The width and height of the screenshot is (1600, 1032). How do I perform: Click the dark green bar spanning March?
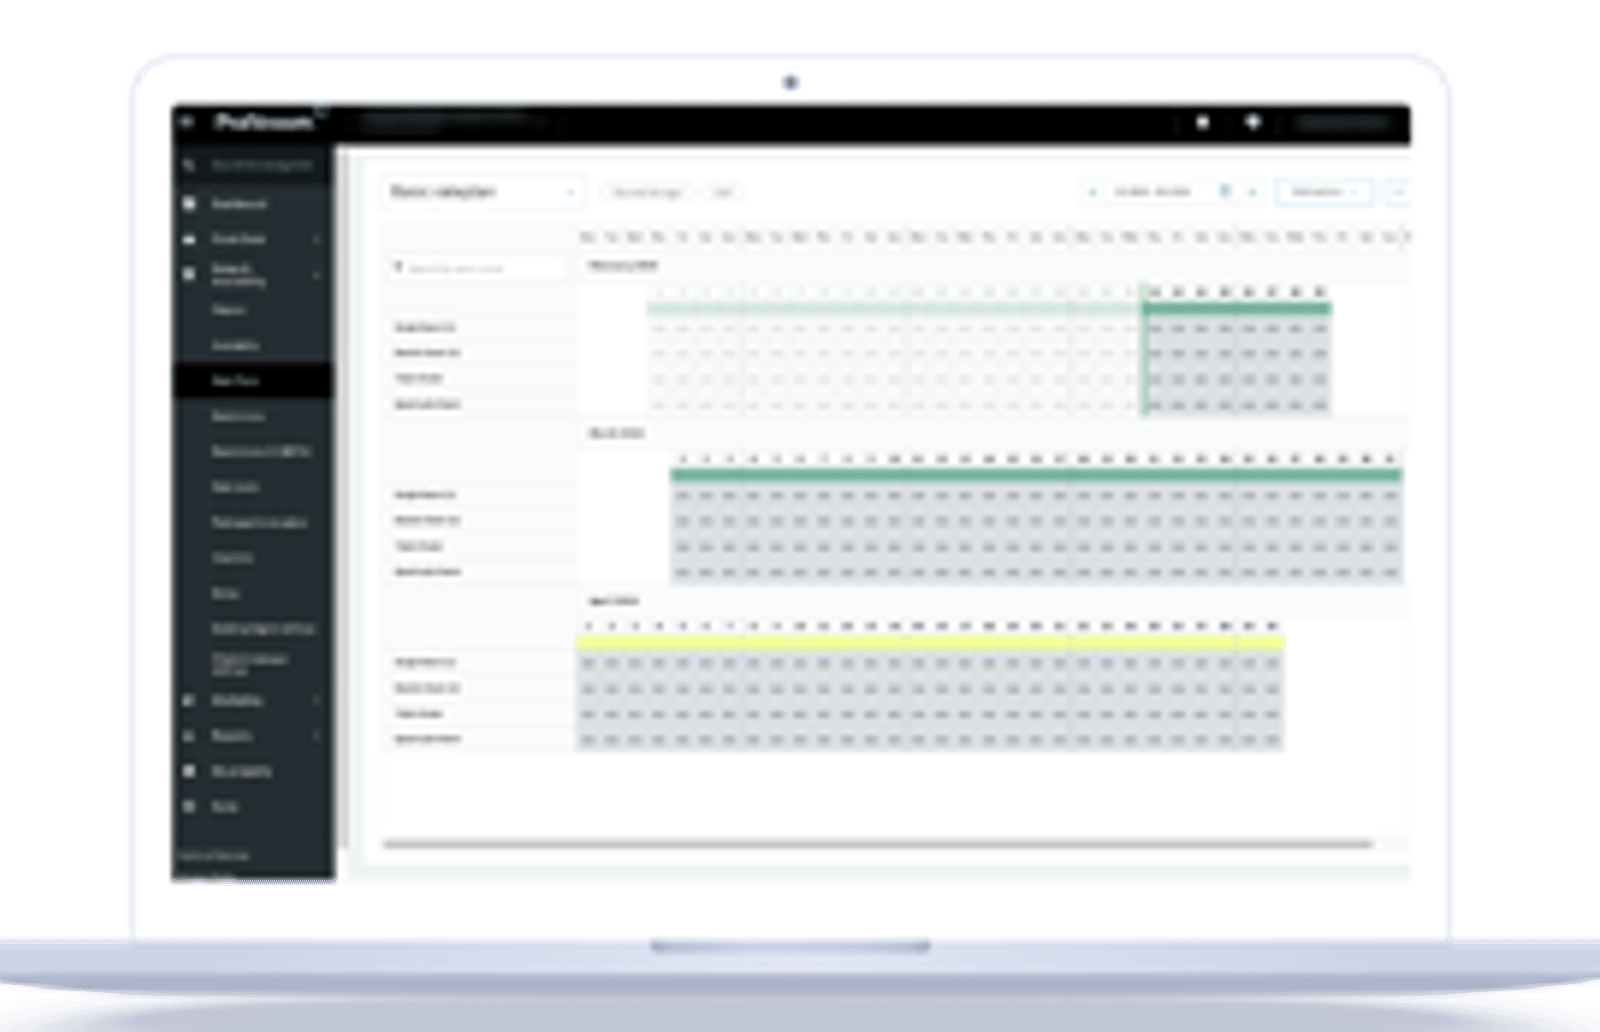coord(1036,476)
